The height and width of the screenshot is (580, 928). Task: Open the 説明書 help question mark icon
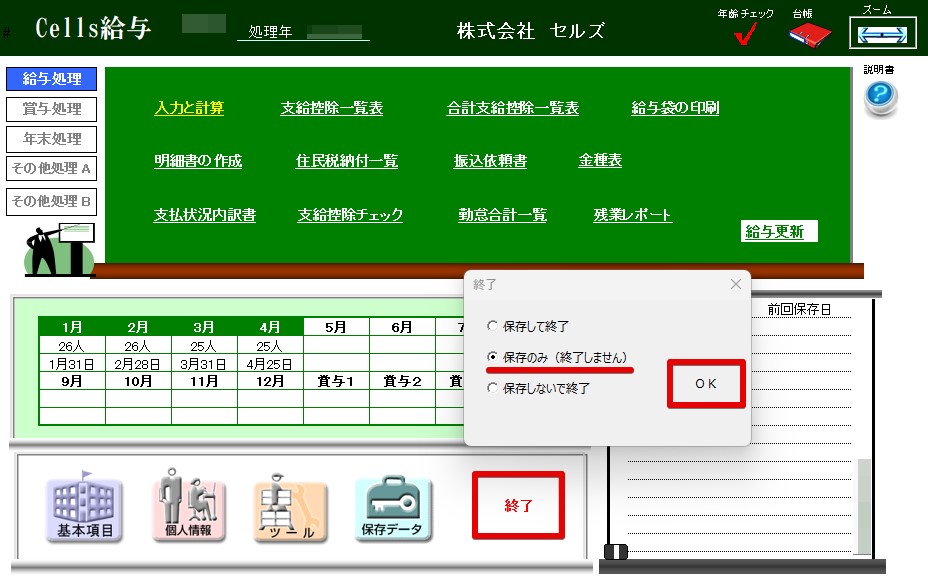coord(880,98)
